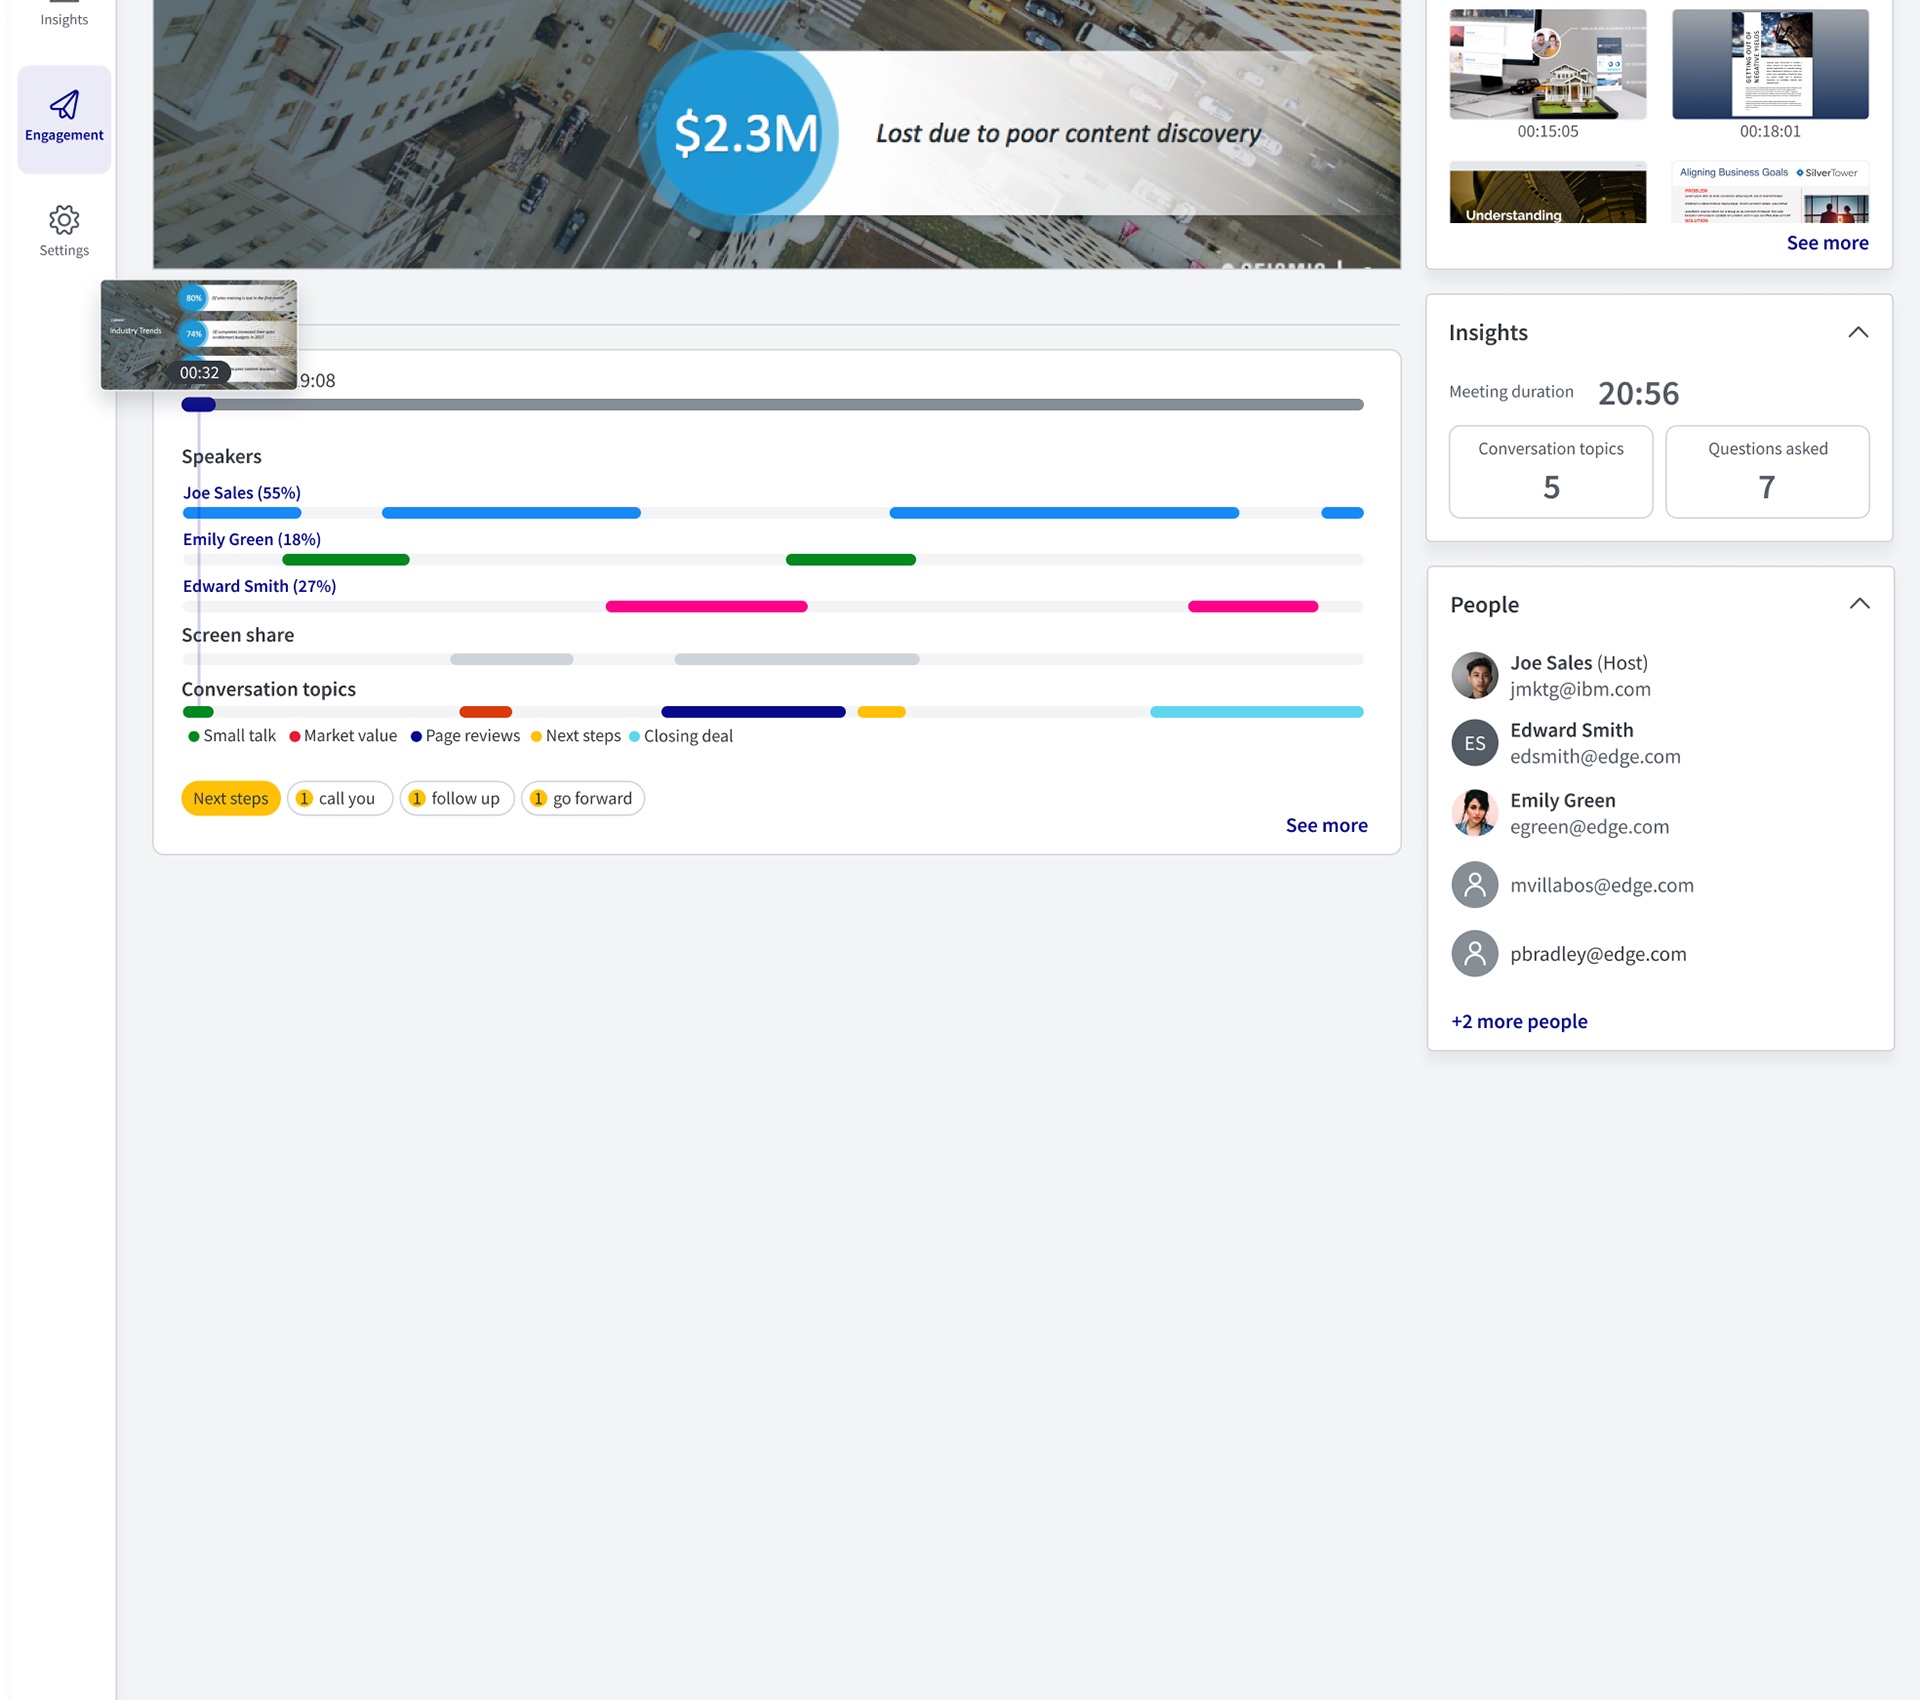The image size is (1920, 1700).
Task: Click the dark blue playhead handle
Action: [x=199, y=405]
